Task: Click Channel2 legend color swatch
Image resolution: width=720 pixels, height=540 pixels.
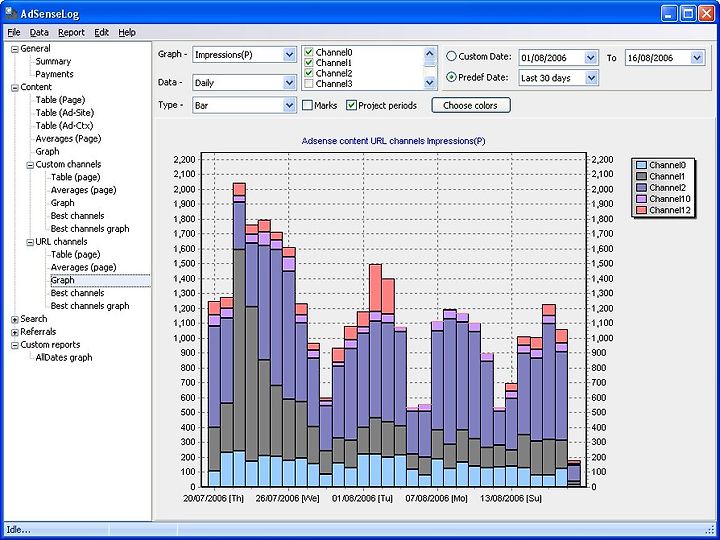Action: coord(641,188)
